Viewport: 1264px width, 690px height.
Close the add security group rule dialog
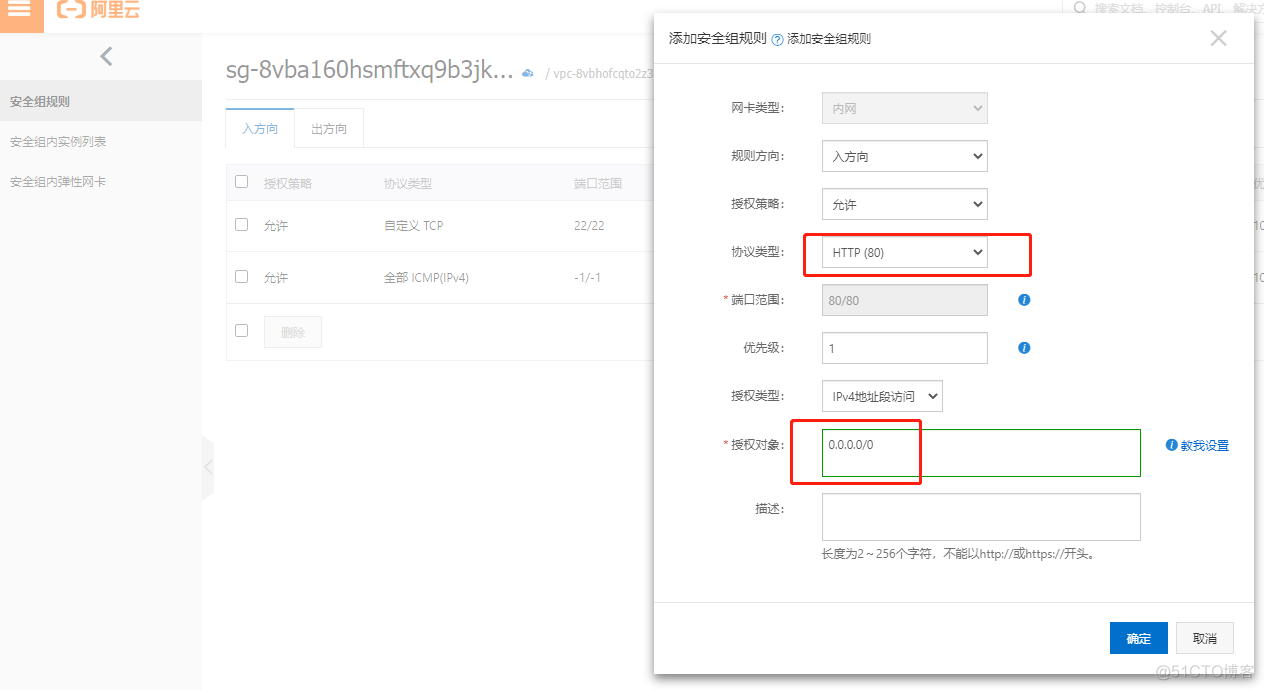1218,39
